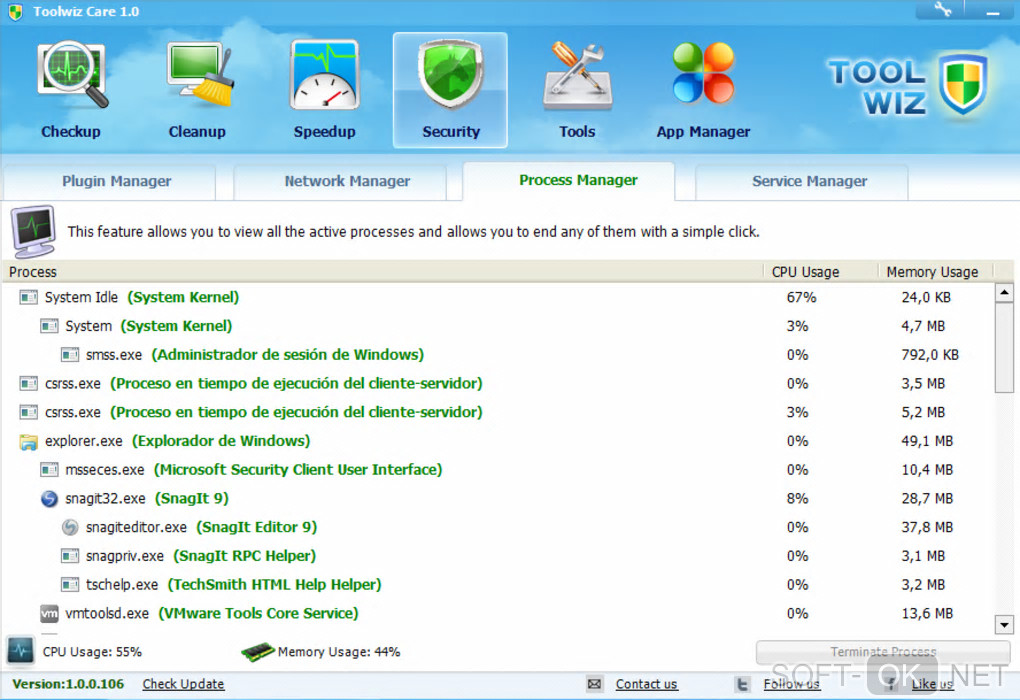Select the snagiteditor.exe process row
Image resolution: width=1020 pixels, height=700 pixels.
[498, 527]
